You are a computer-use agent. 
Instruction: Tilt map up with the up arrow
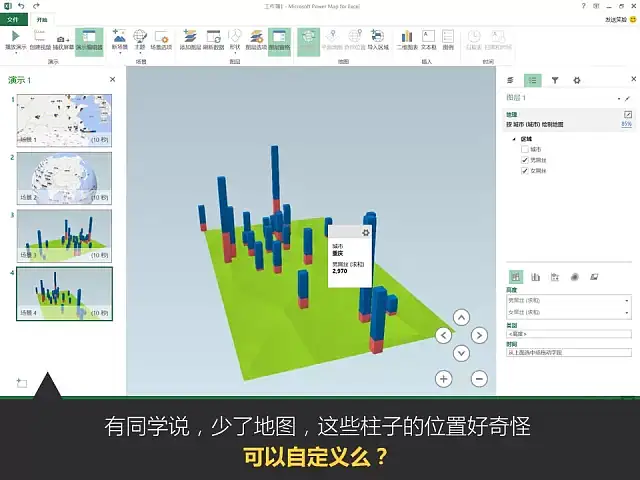(461, 317)
